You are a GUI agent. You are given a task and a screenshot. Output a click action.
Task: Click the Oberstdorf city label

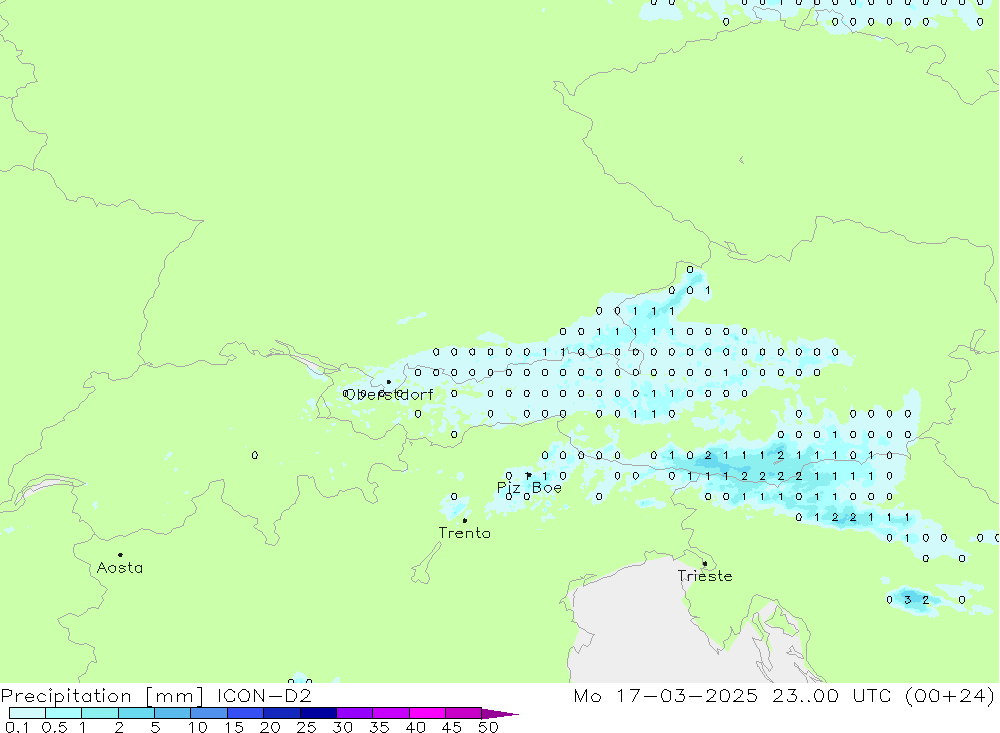tap(389, 395)
